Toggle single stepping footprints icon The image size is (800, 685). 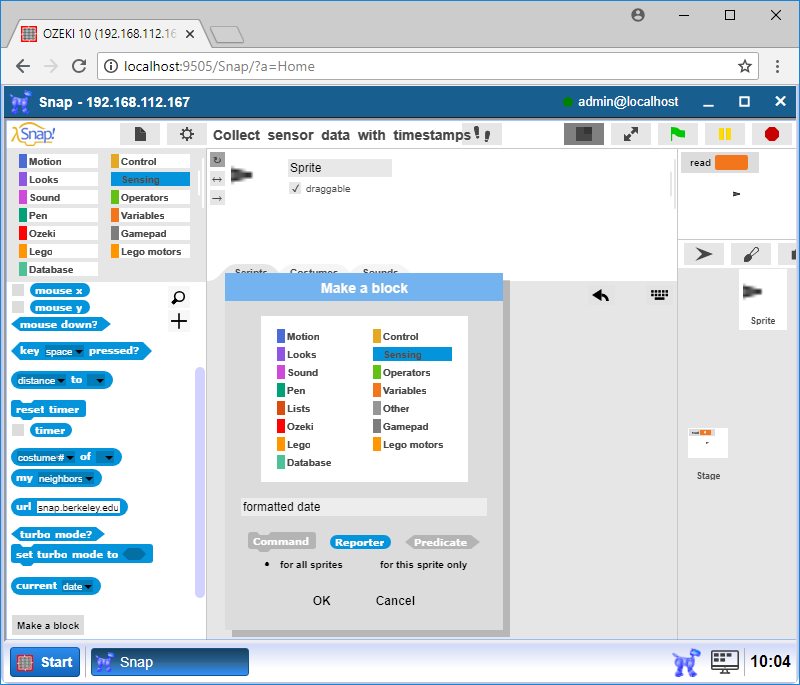(482, 134)
